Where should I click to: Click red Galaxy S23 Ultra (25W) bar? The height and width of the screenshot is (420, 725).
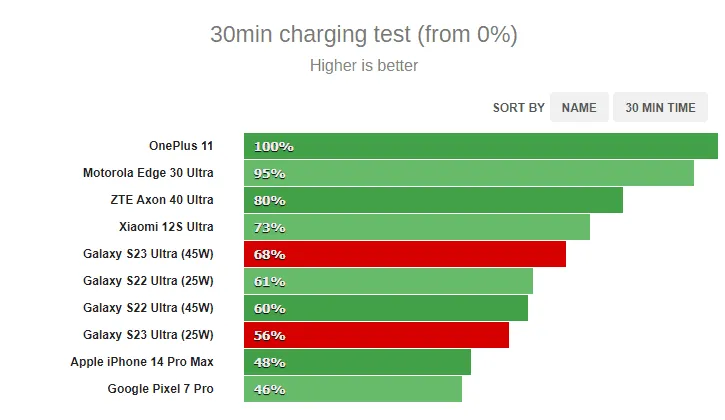pos(376,335)
